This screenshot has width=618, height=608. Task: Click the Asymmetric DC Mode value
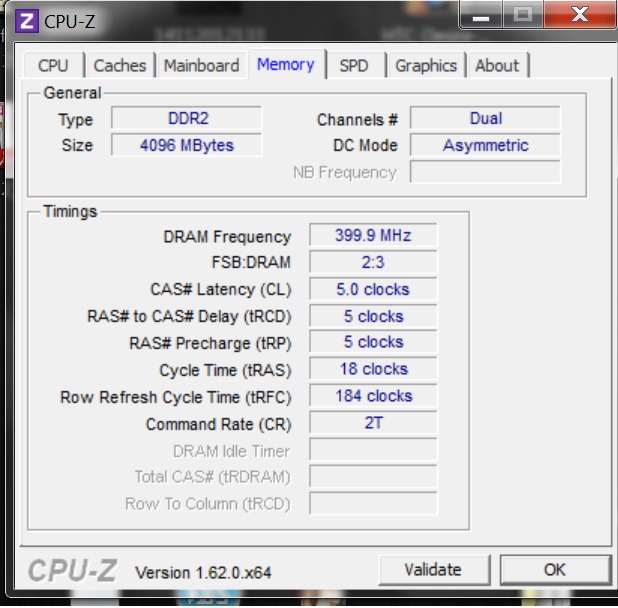[x=485, y=145]
